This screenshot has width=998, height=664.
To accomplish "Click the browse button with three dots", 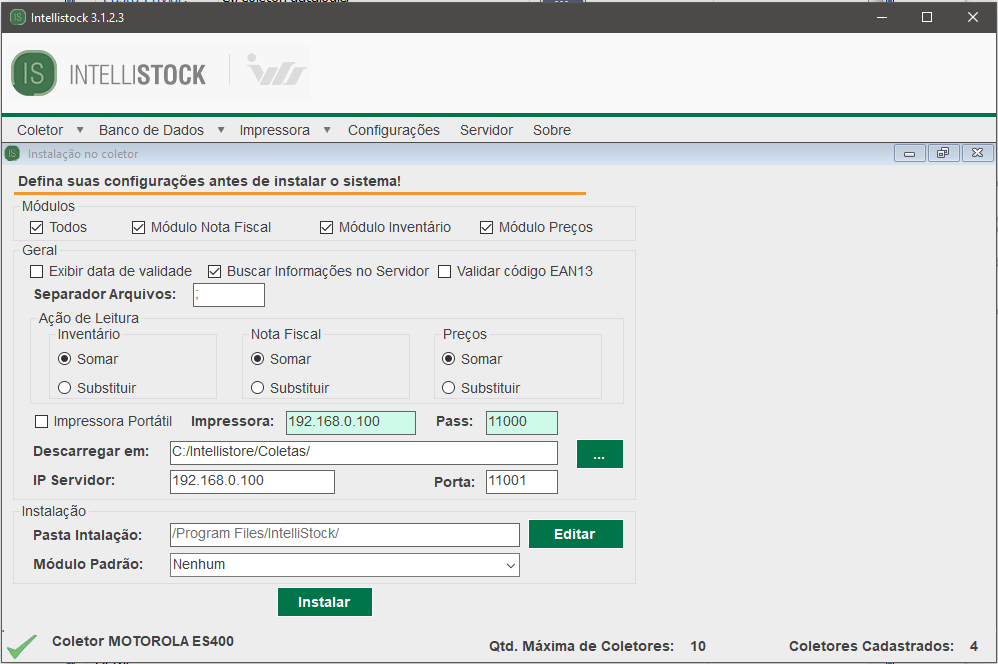I will (x=599, y=454).
